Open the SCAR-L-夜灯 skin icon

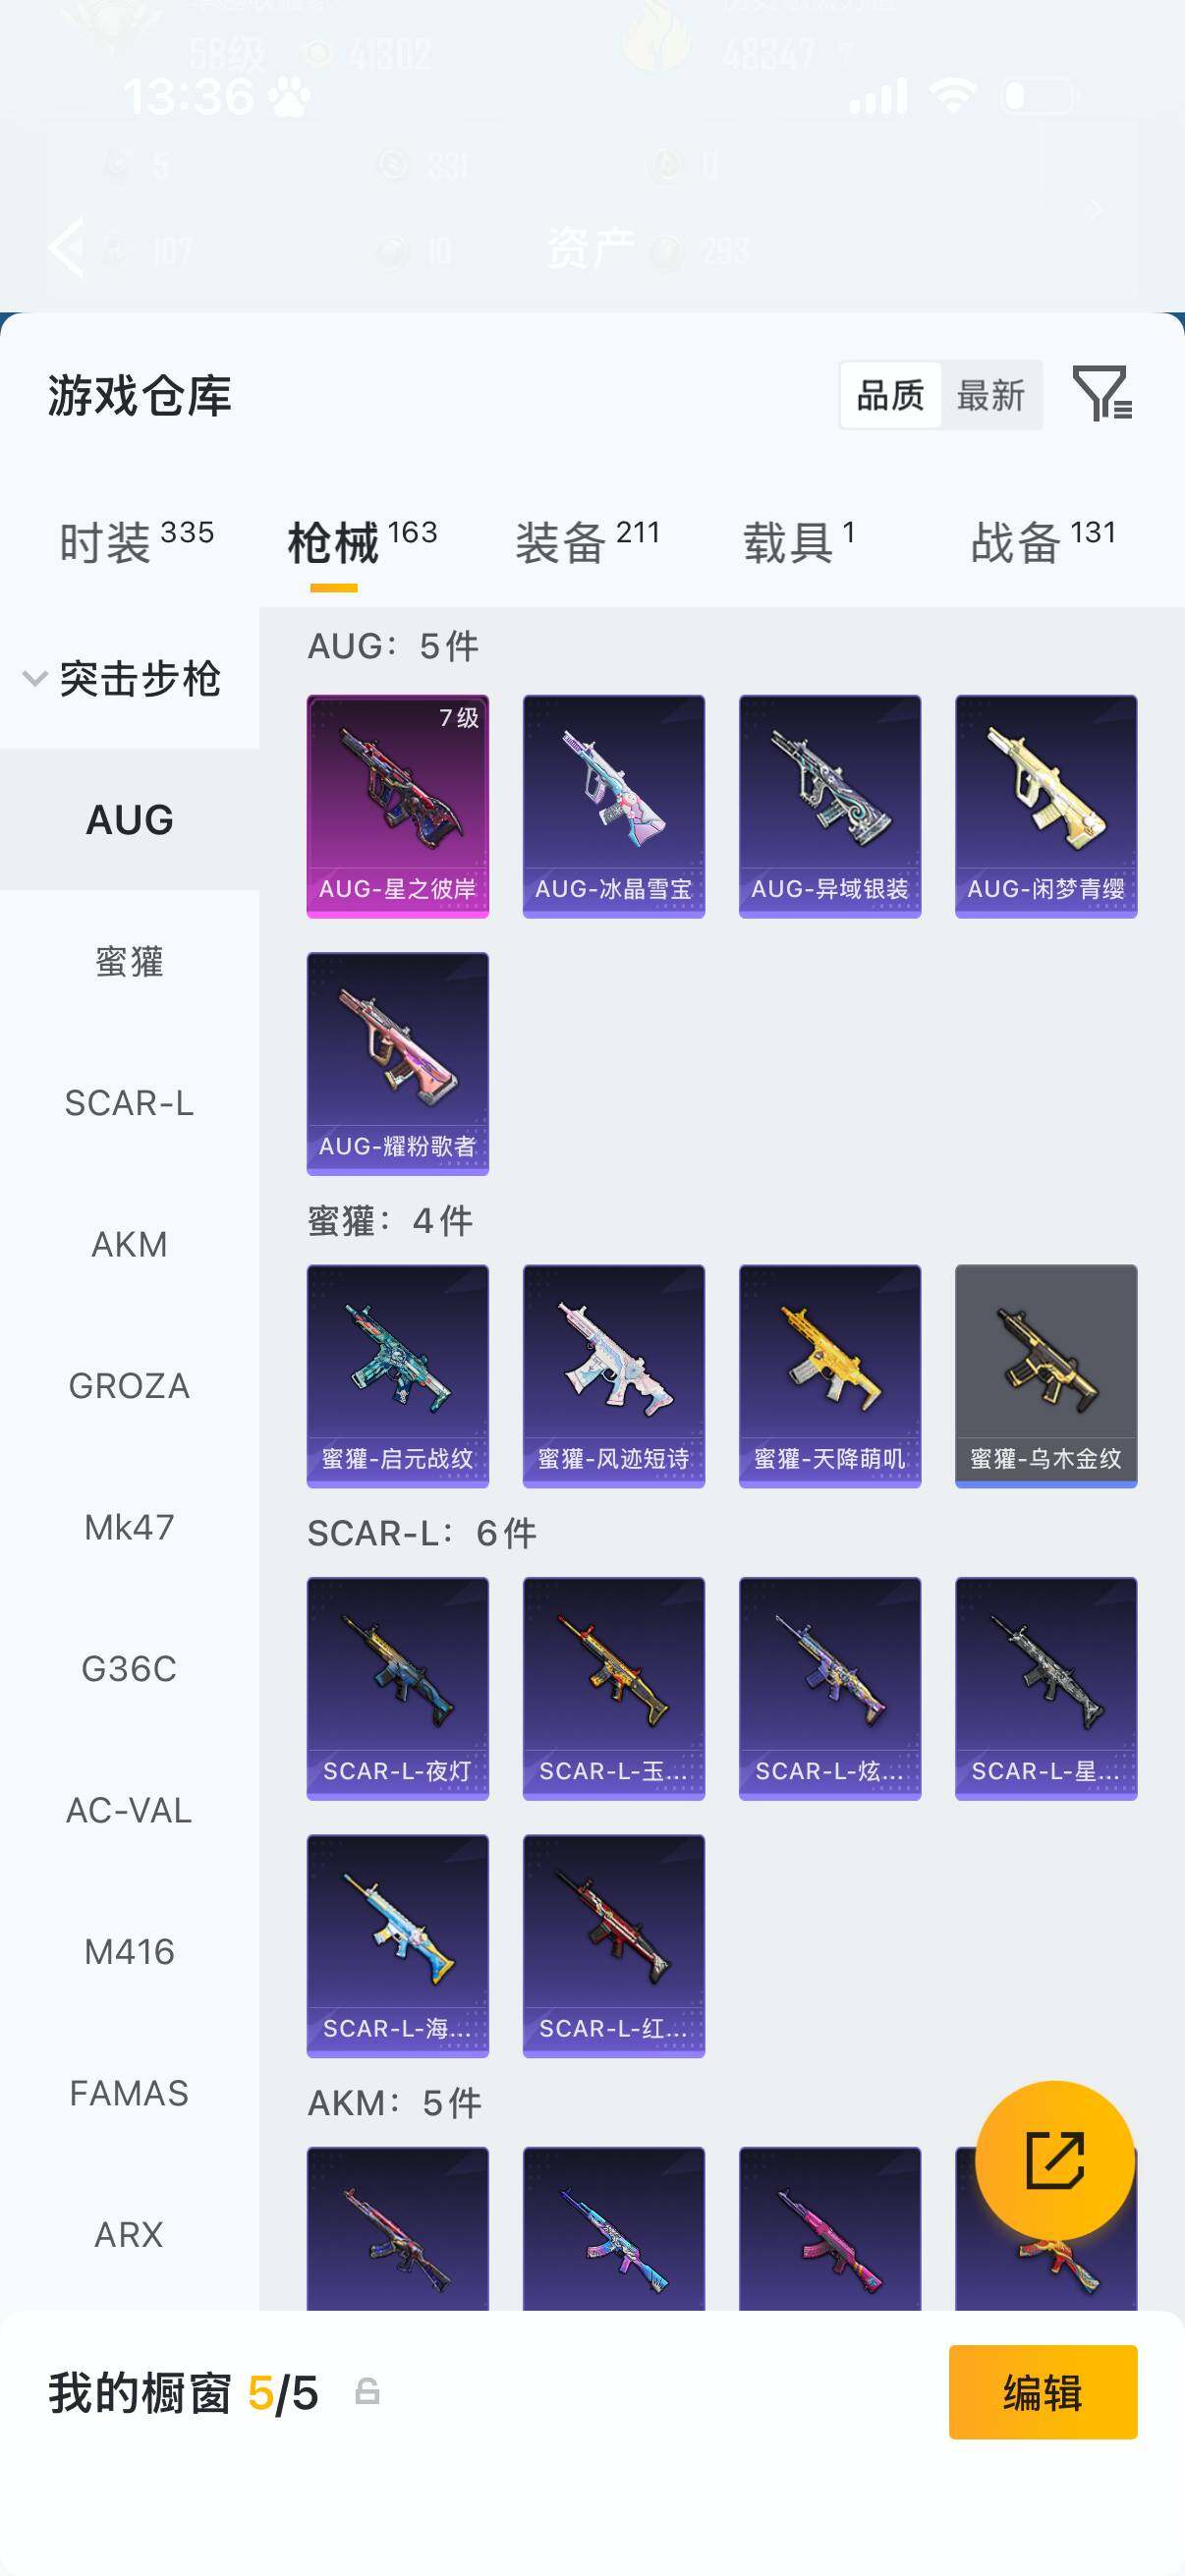[398, 1688]
